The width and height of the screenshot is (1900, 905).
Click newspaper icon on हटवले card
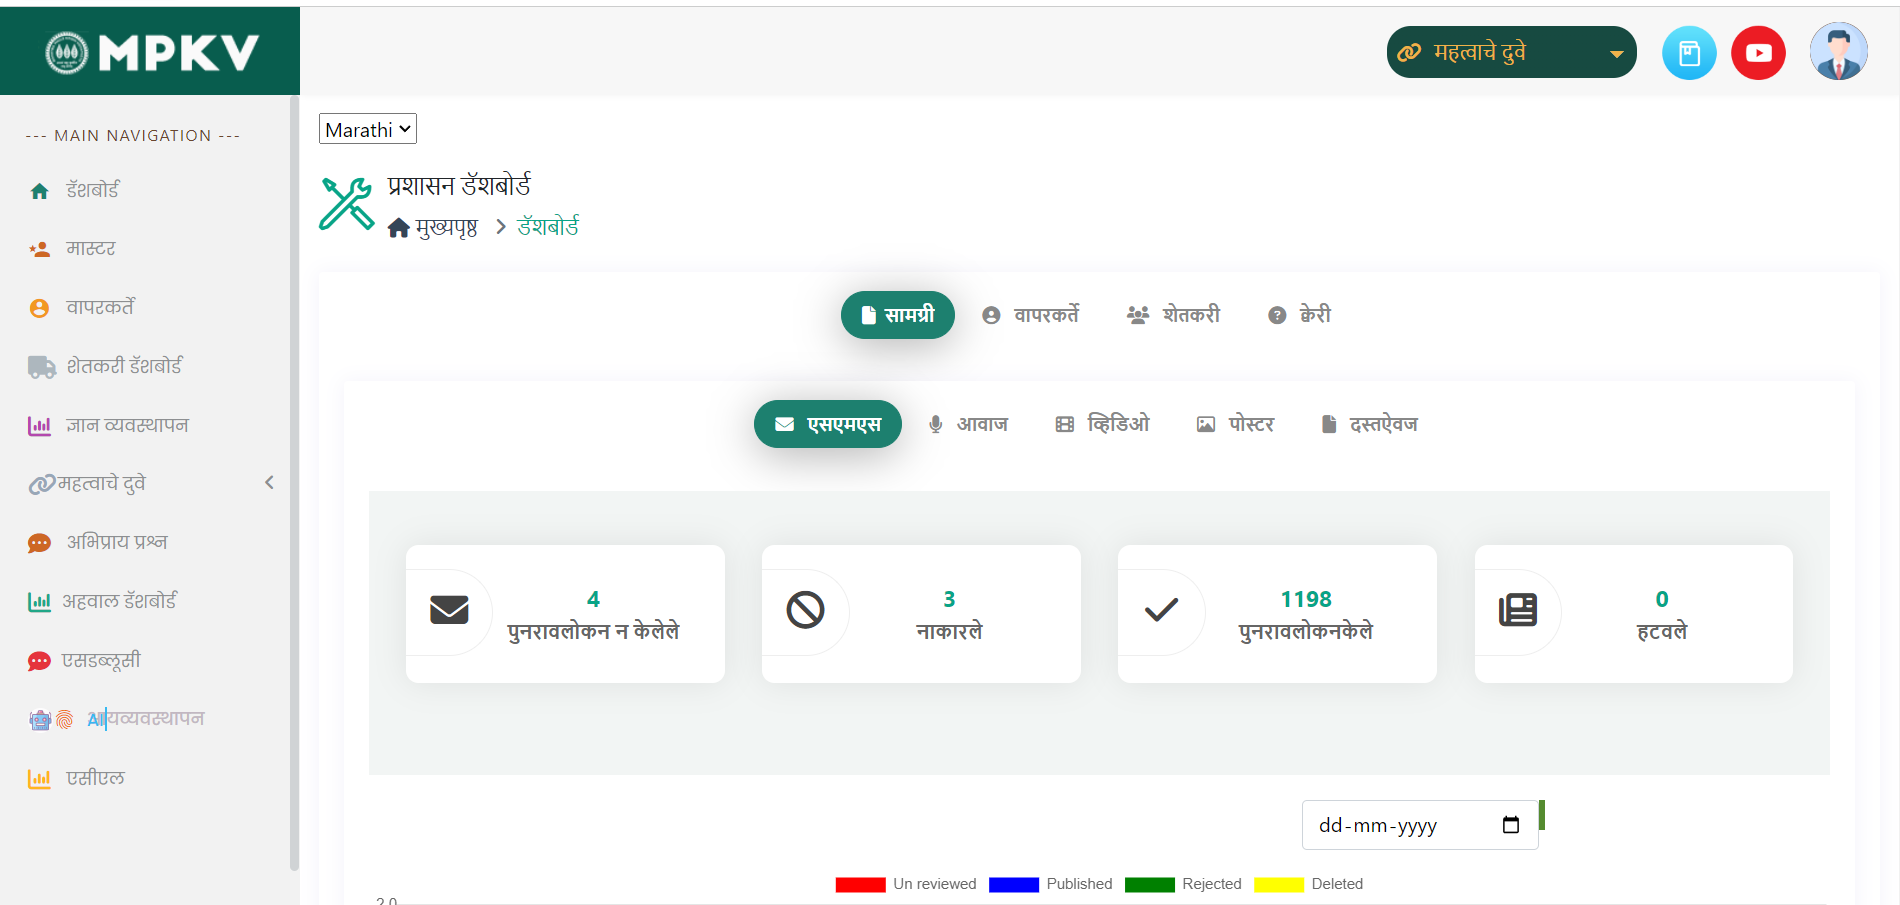1517,609
